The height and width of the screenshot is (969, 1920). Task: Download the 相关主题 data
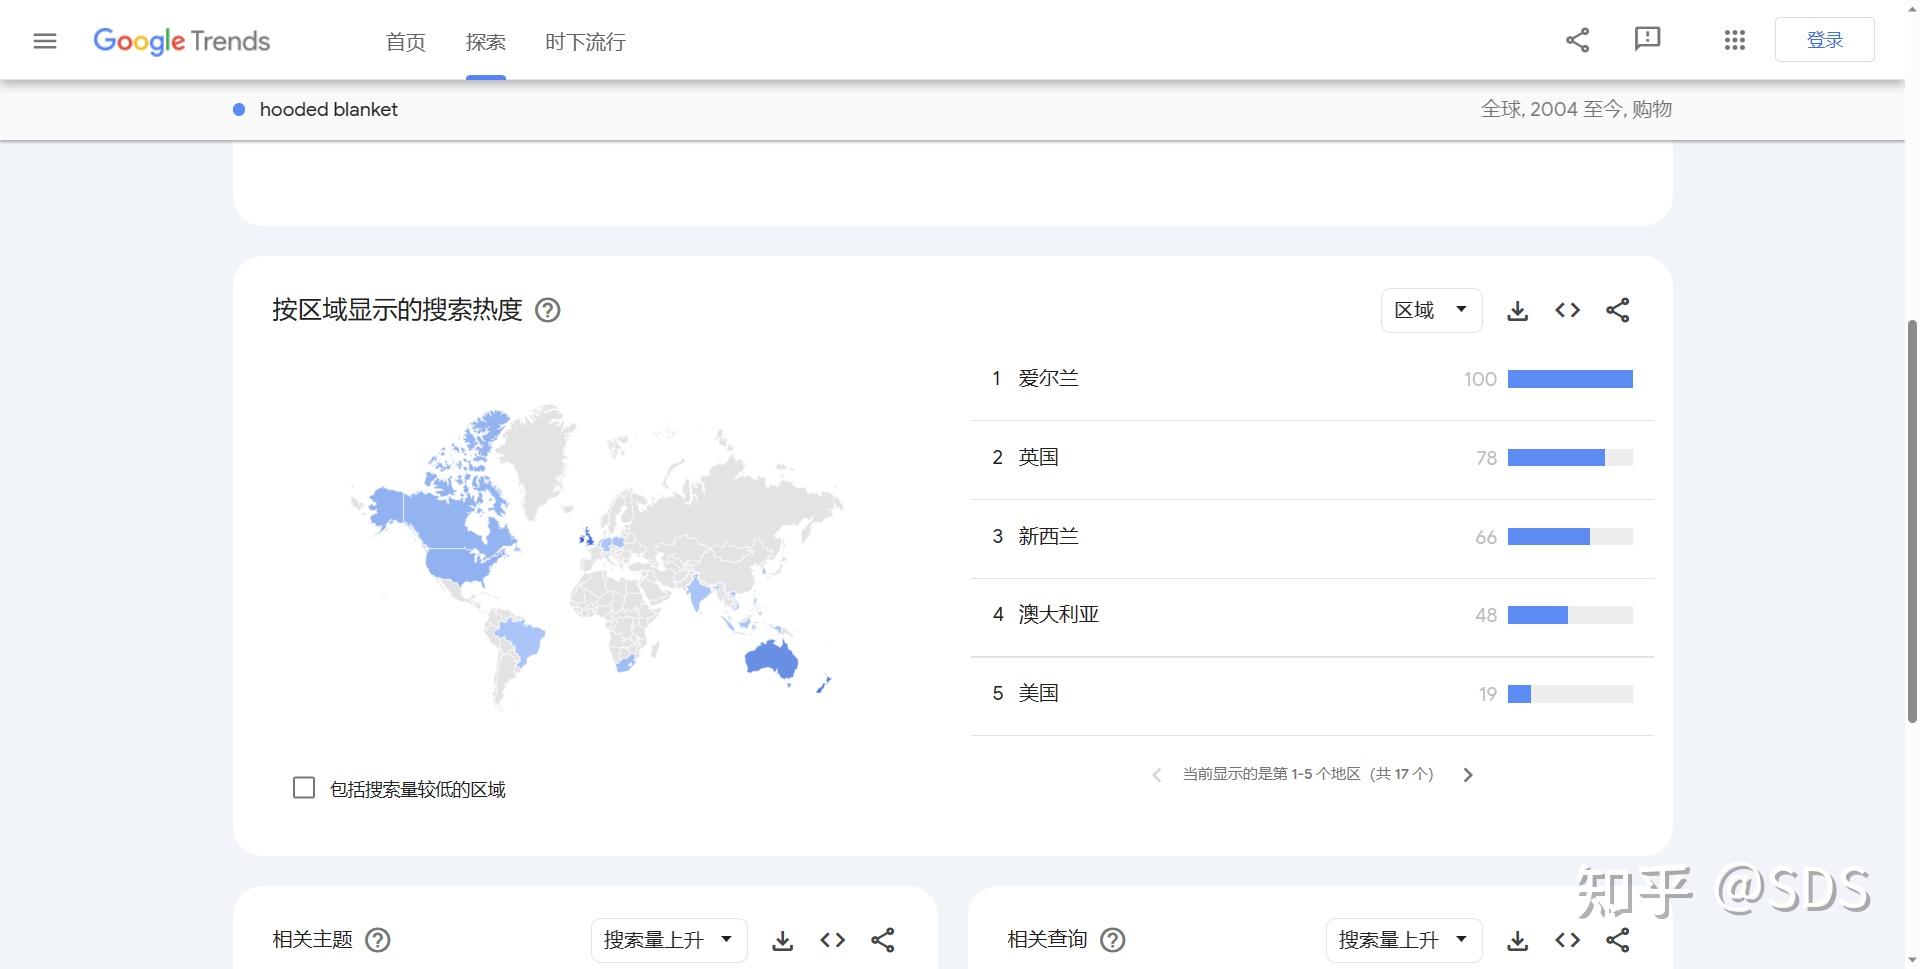pyautogui.click(x=782, y=940)
